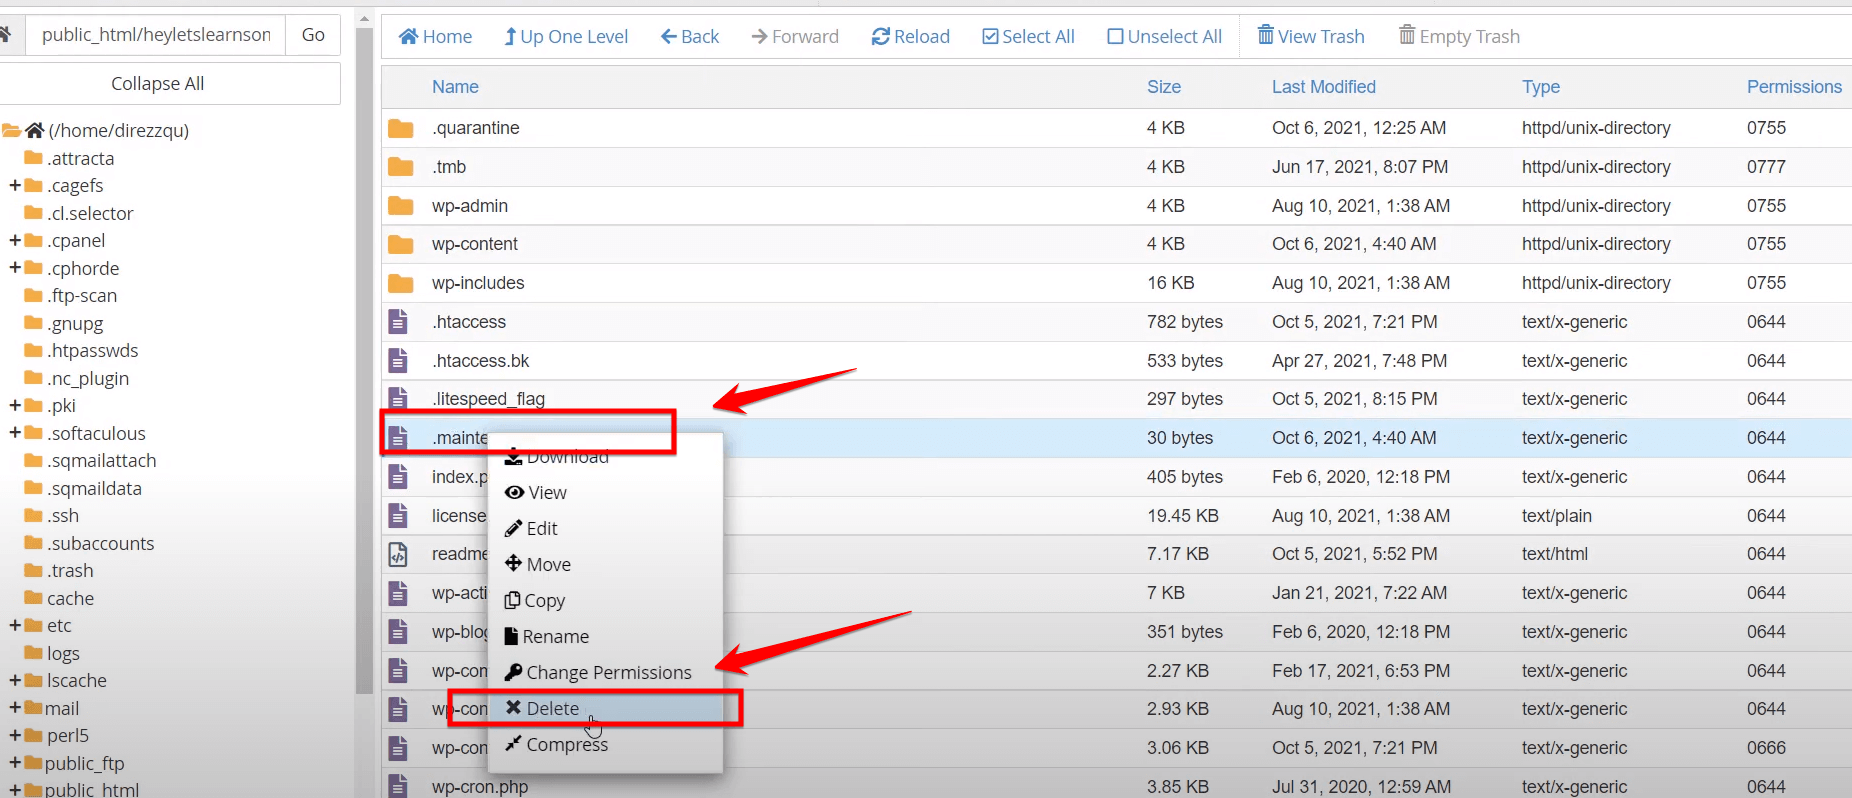1852x798 pixels.
Task: Sort by Permissions column header
Action: pyautogui.click(x=1794, y=87)
